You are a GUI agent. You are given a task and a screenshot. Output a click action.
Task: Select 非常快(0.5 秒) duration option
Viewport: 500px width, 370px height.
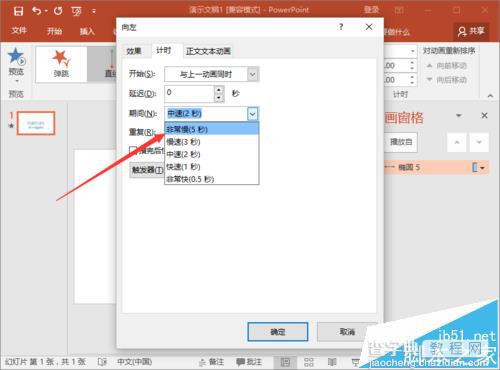point(211,179)
